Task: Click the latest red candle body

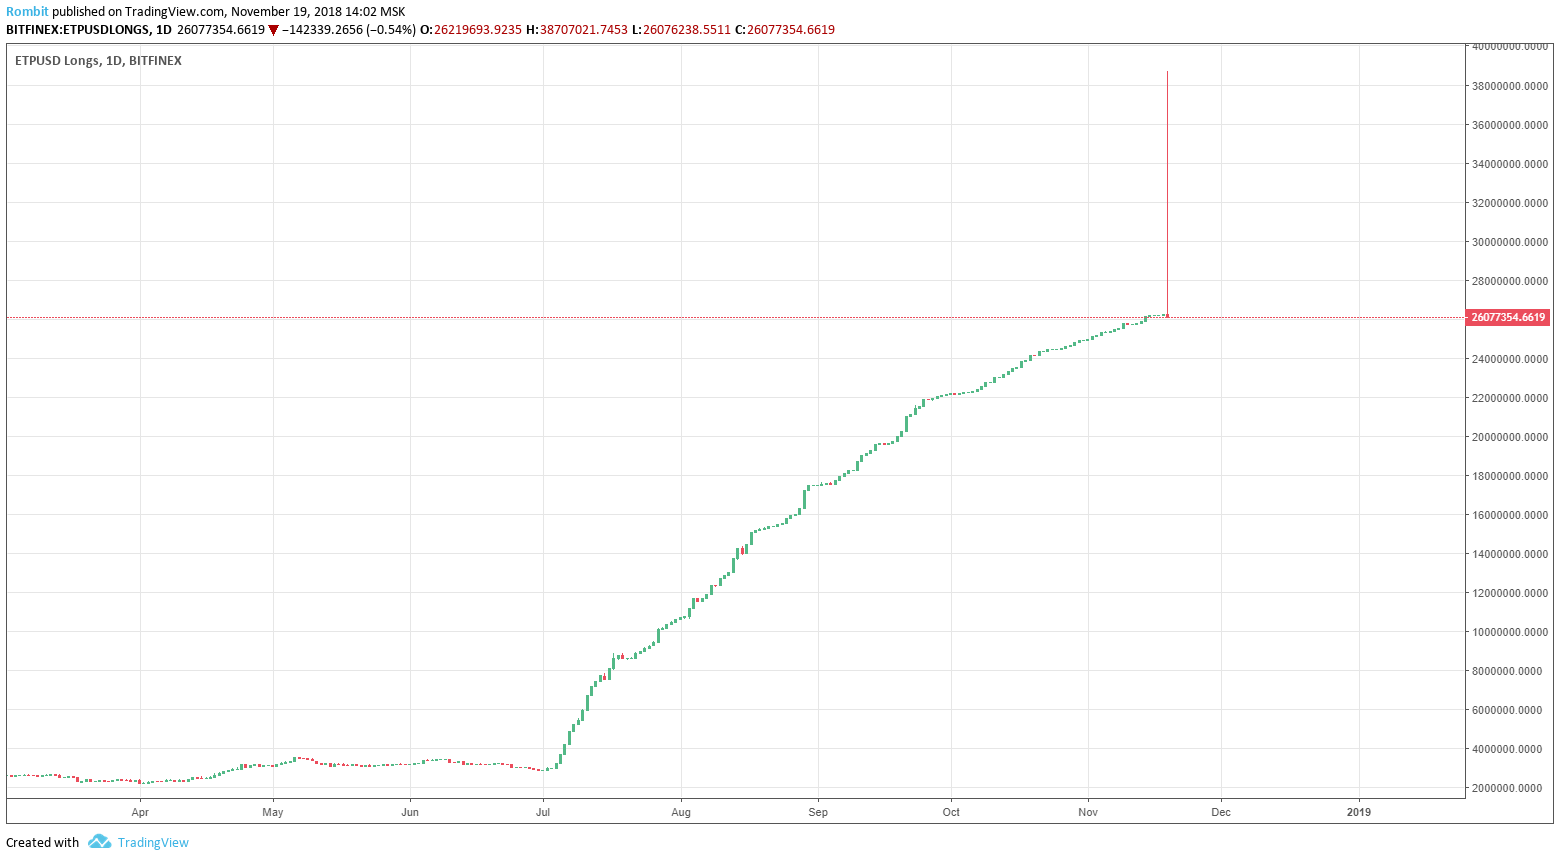Action: [1167, 316]
